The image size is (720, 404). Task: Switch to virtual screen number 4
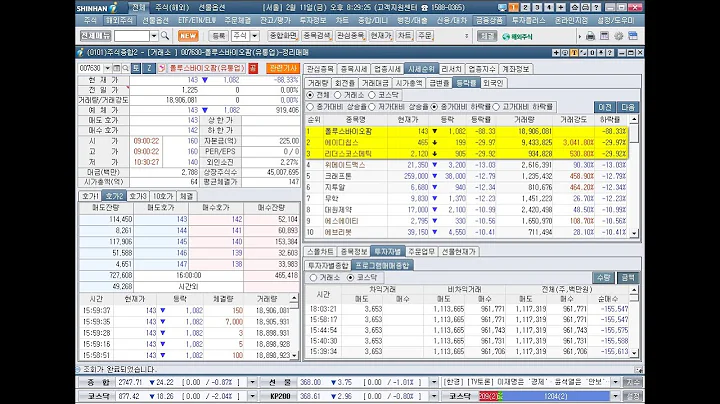549,7
